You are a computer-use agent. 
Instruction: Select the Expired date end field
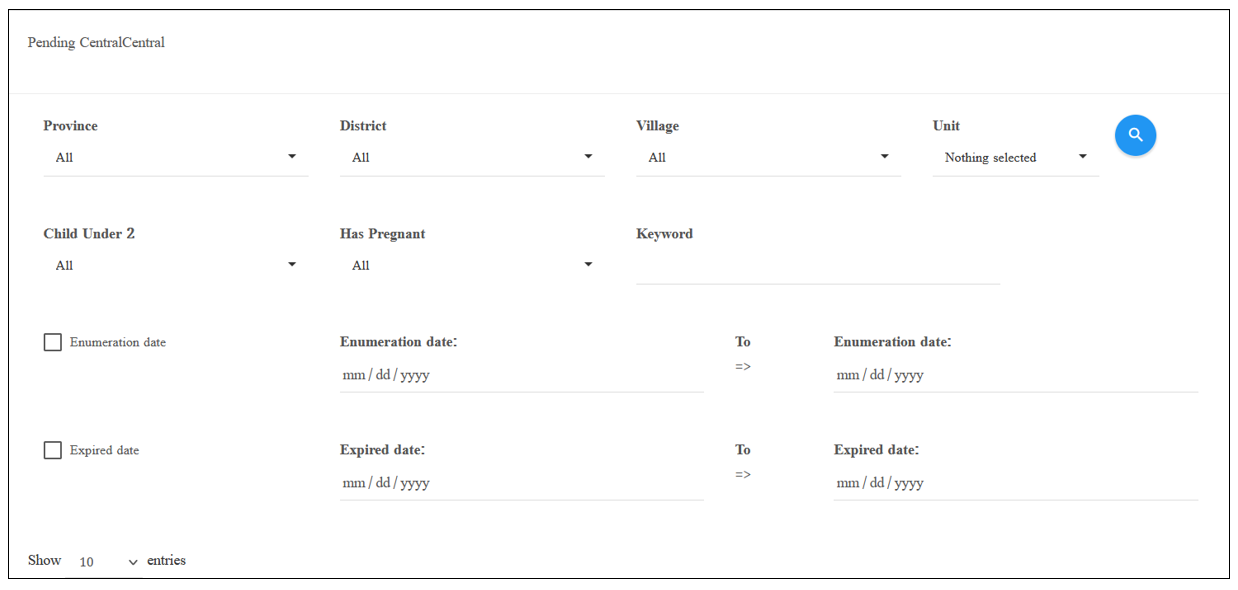[x=1016, y=483]
